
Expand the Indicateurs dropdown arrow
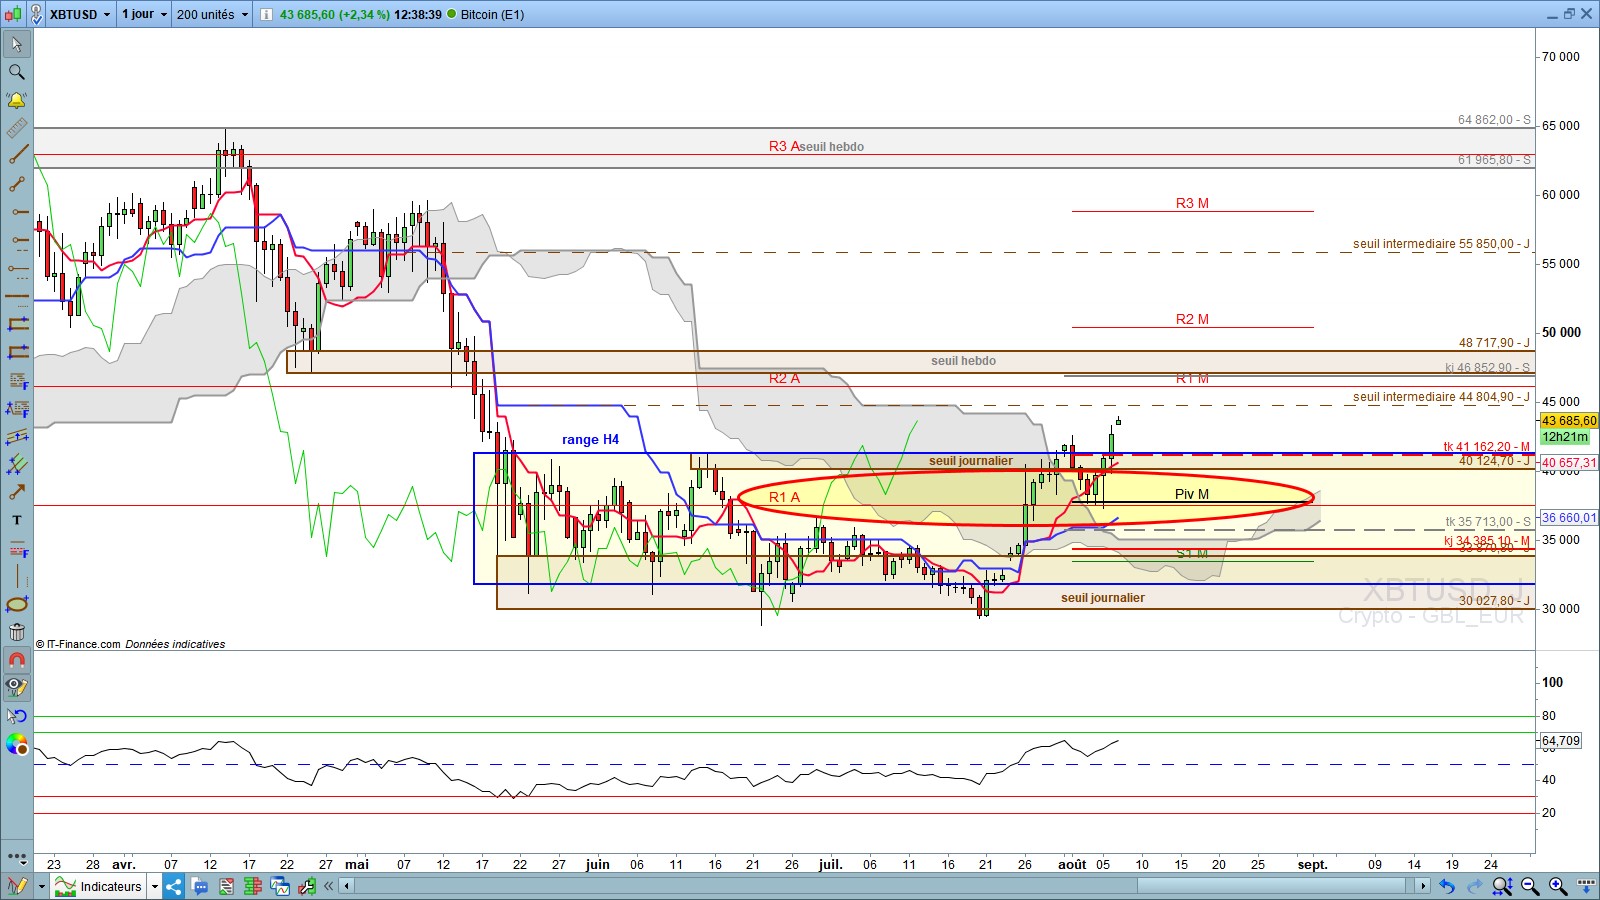click(154, 886)
